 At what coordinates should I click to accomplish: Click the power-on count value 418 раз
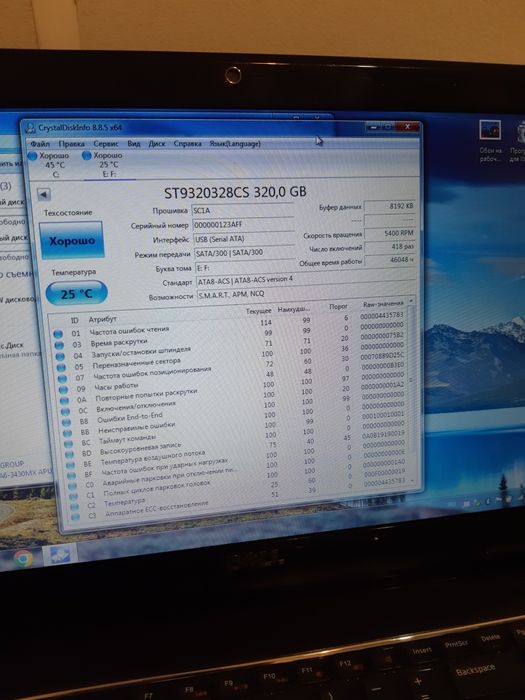pyautogui.click(x=390, y=246)
